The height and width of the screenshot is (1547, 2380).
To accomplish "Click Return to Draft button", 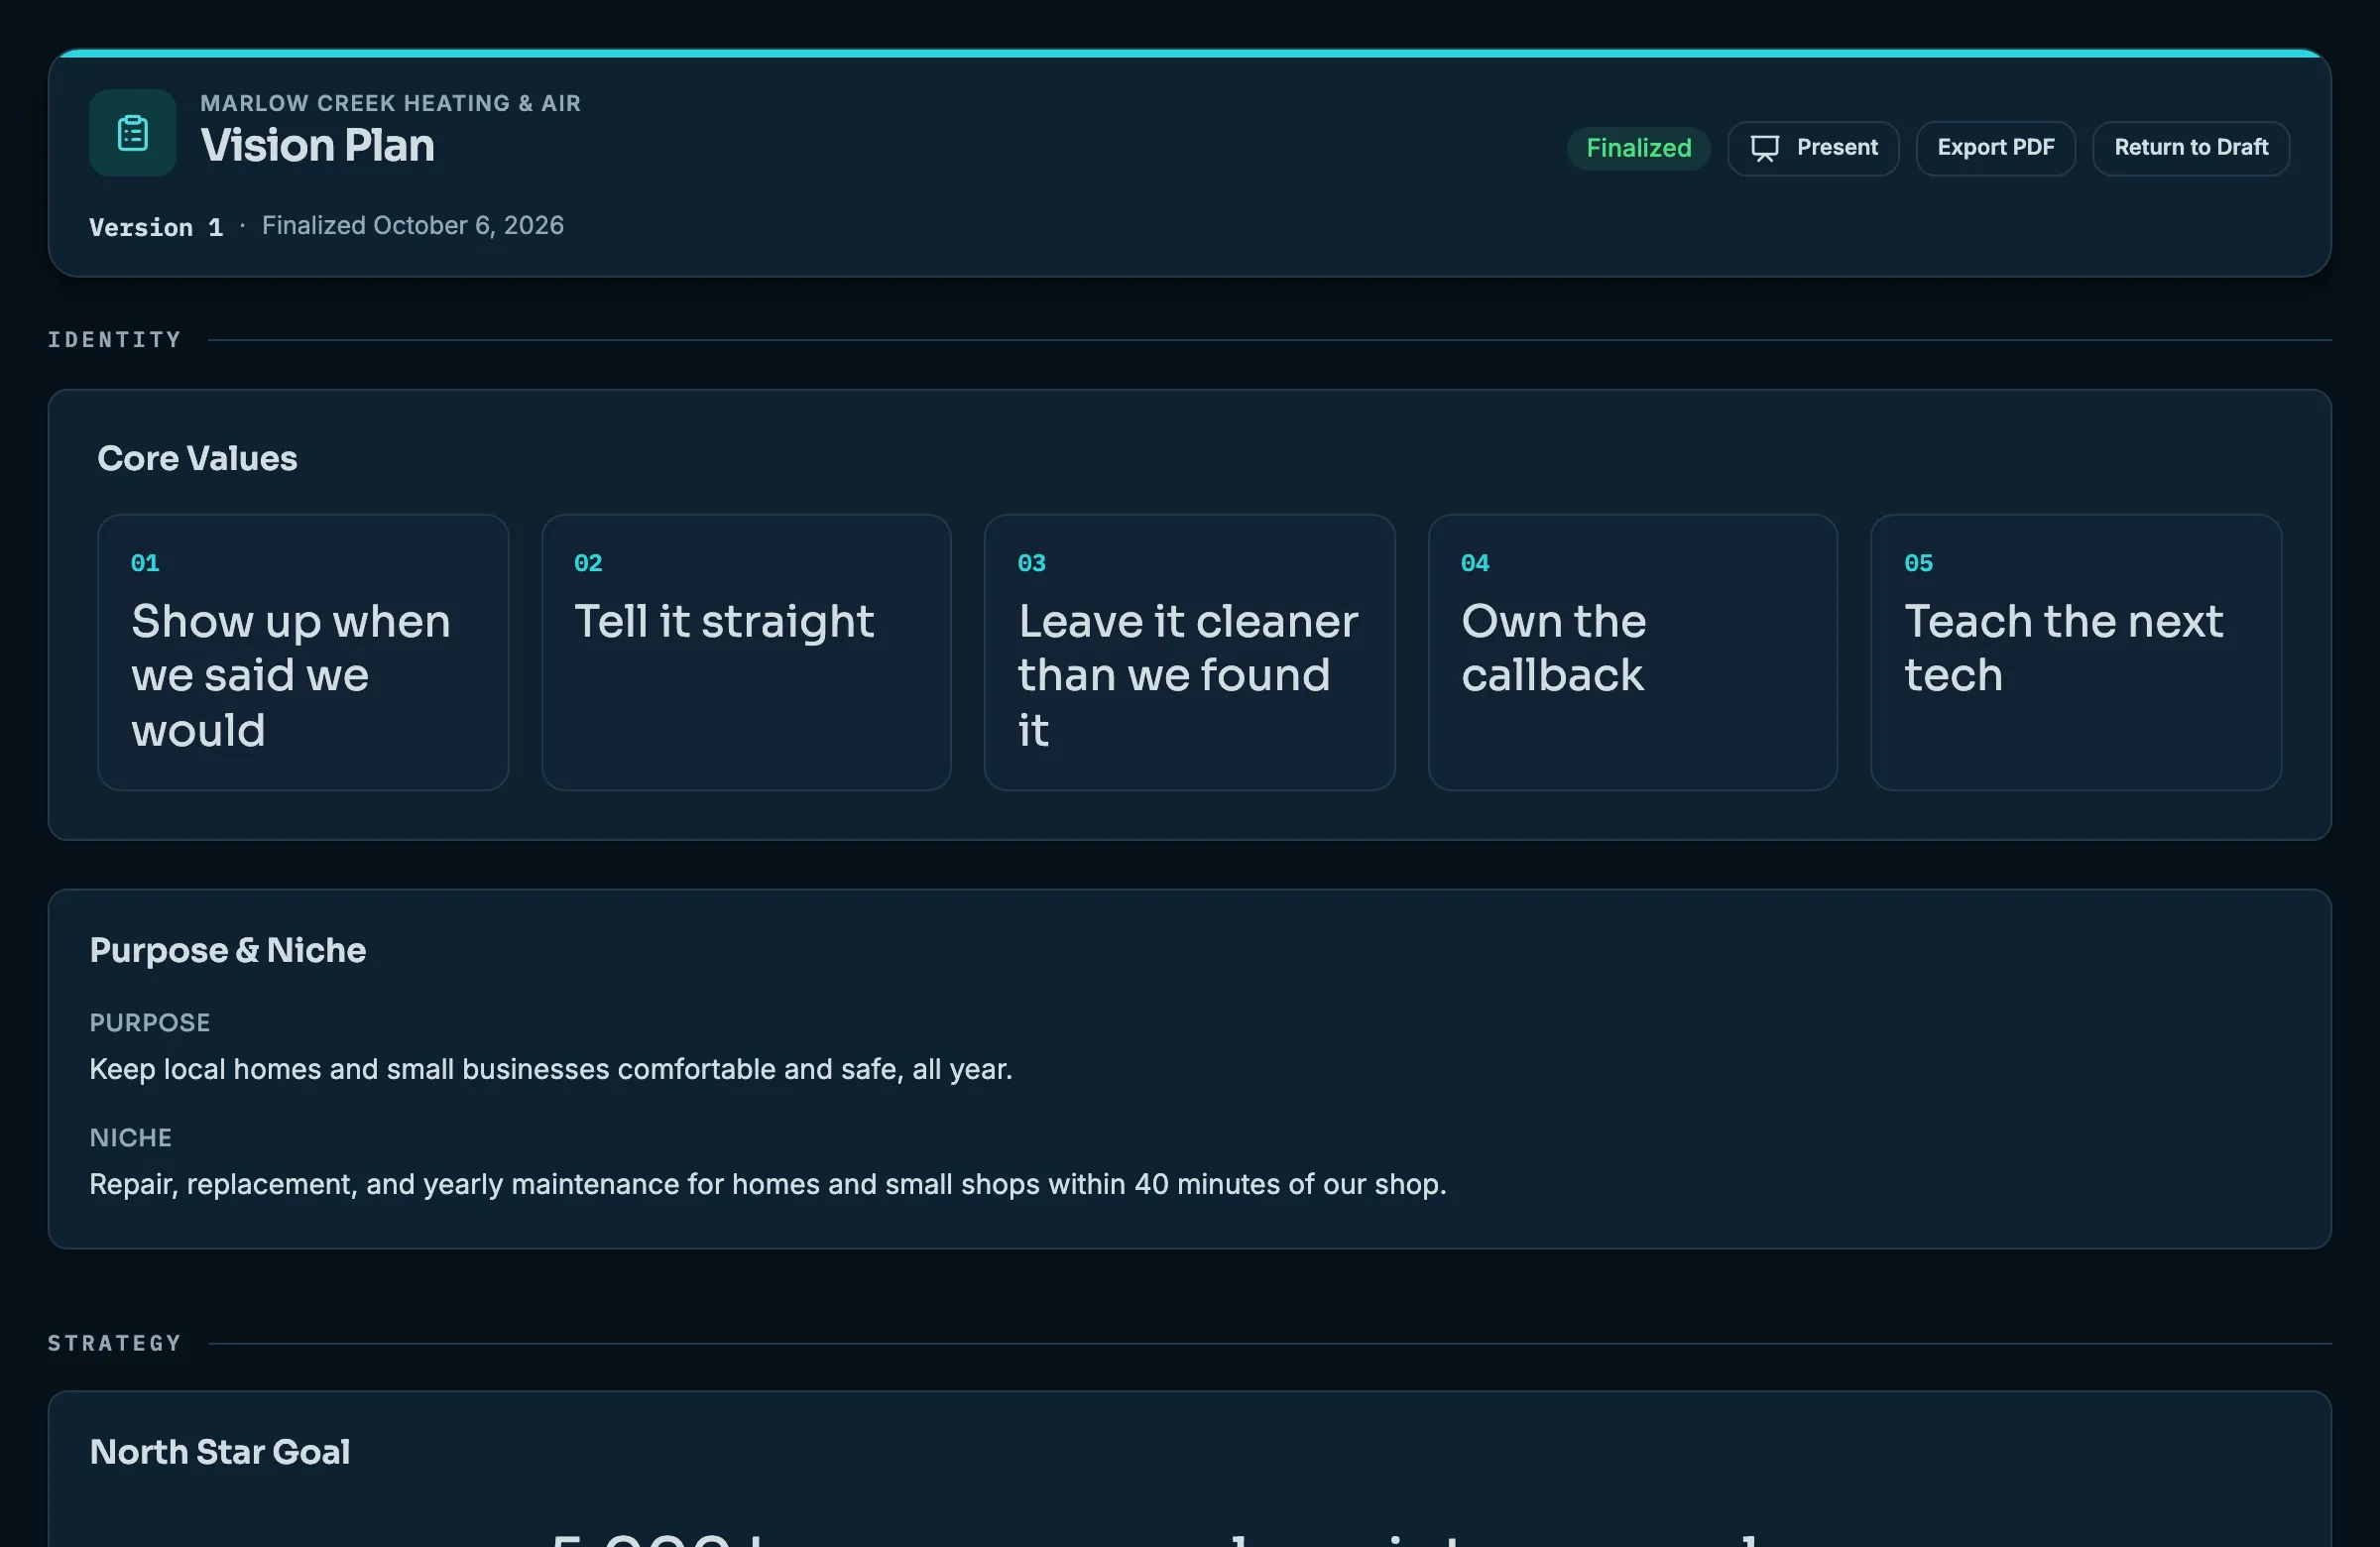I will click(2190, 148).
